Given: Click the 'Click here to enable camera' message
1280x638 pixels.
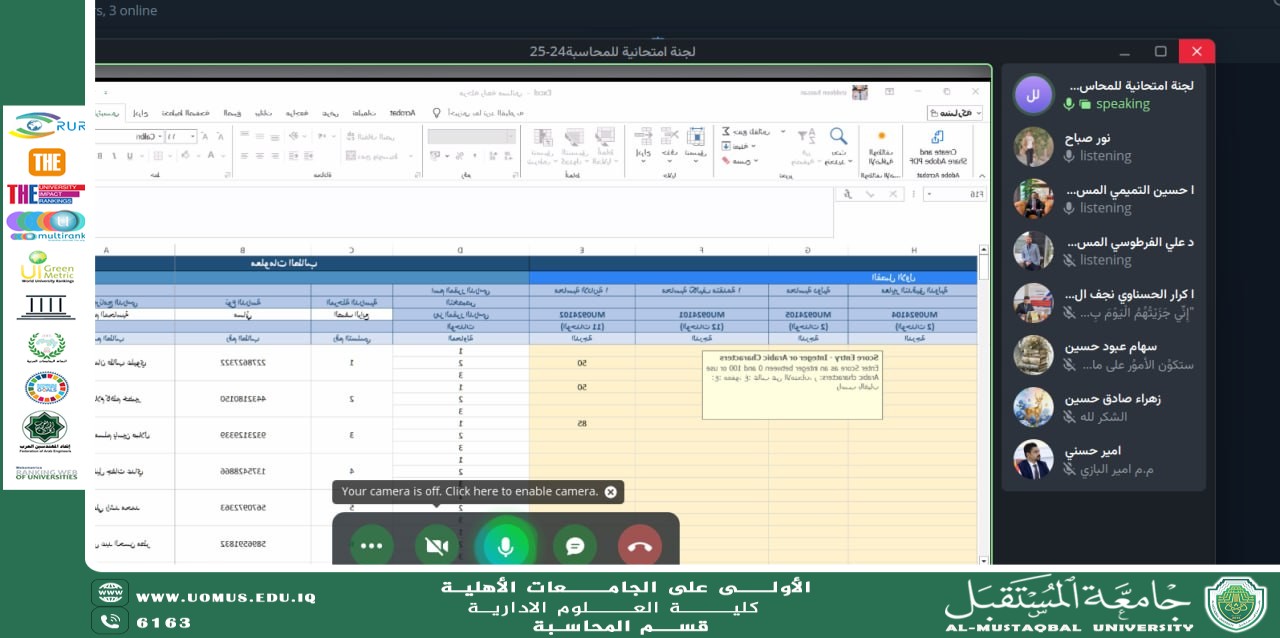Looking at the screenshot, I should 469,492.
